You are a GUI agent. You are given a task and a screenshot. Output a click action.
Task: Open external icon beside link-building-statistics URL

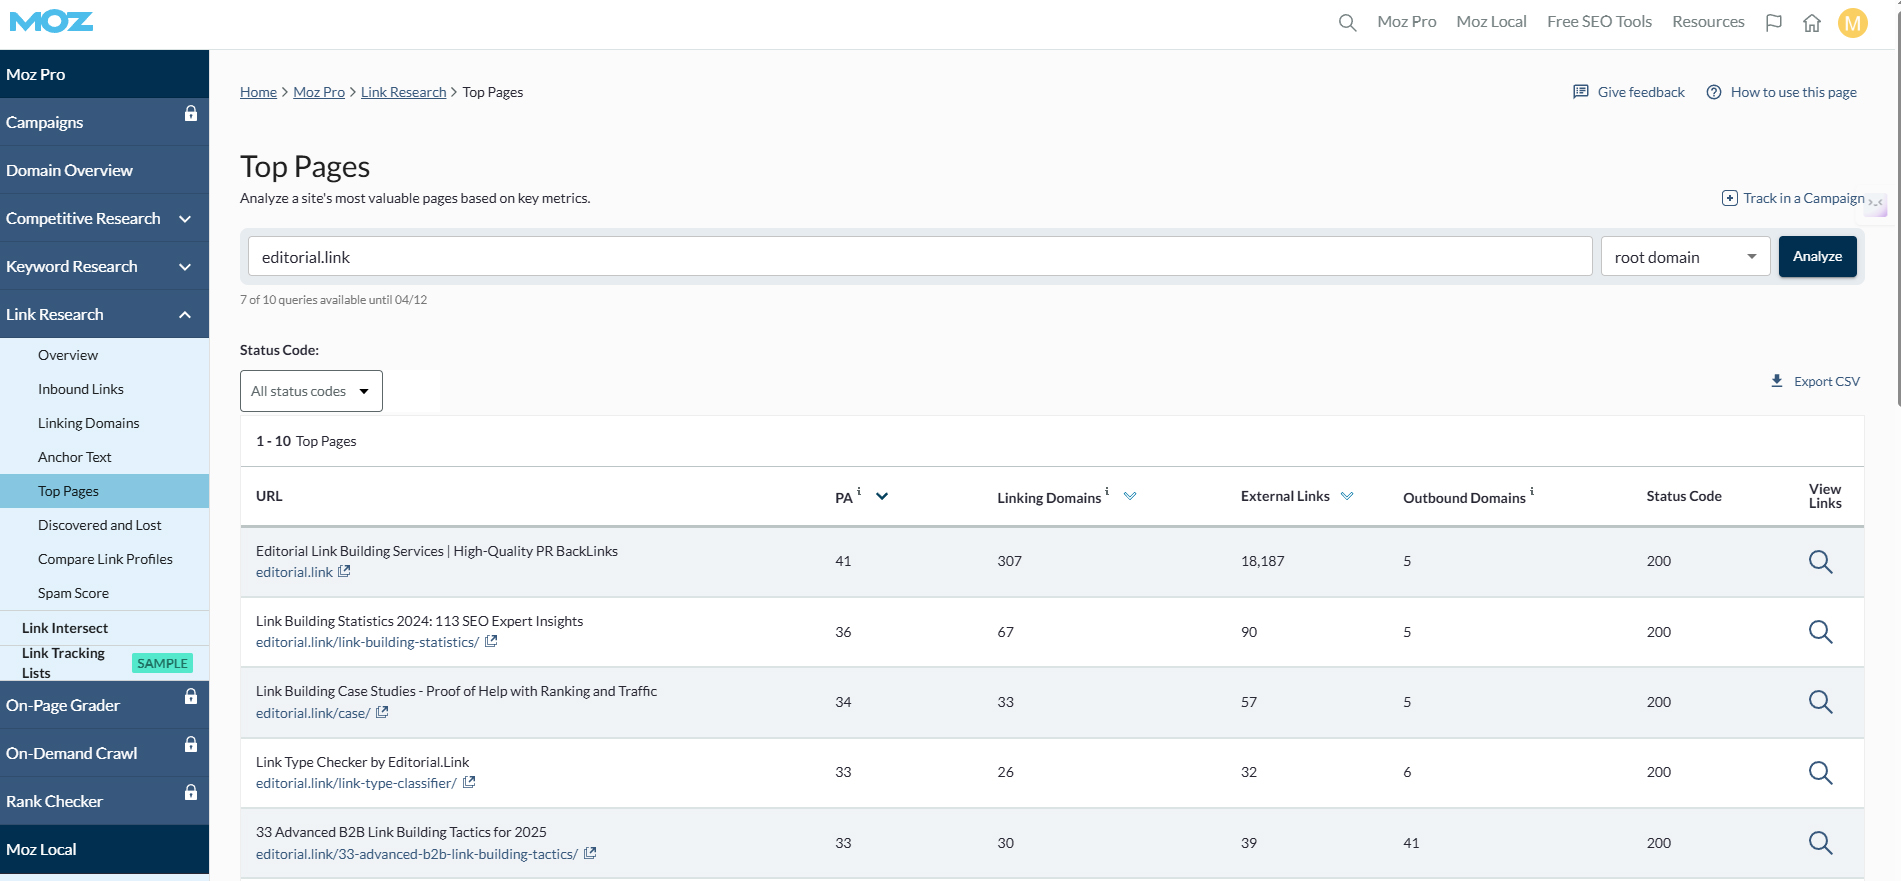coord(491,641)
